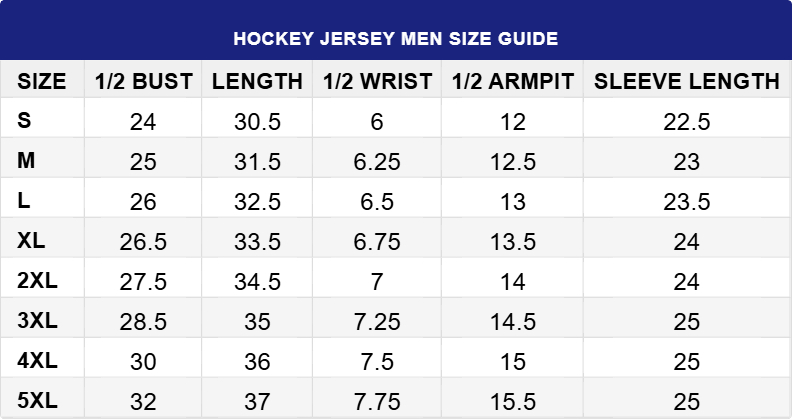This screenshot has width=792, height=420.
Task: Click the 3XL size row label
Action: pos(38,321)
